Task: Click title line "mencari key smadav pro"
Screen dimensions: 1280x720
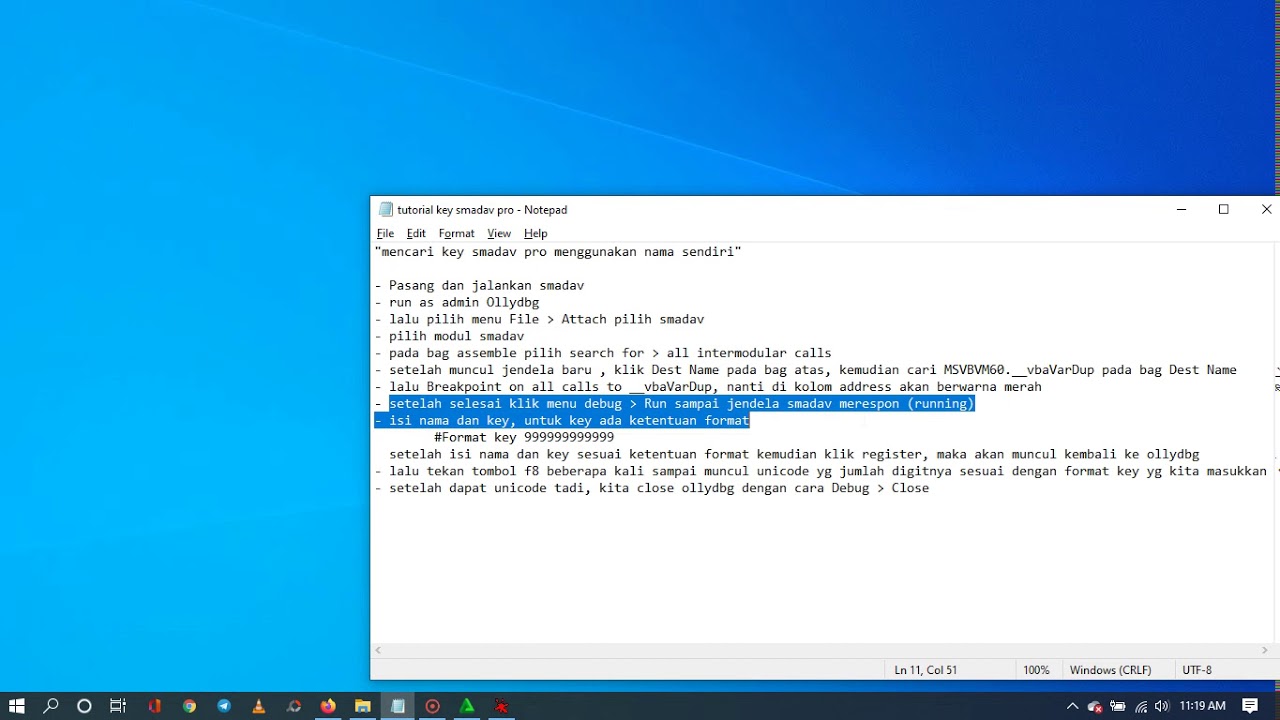Action: pyautogui.click(x=558, y=252)
